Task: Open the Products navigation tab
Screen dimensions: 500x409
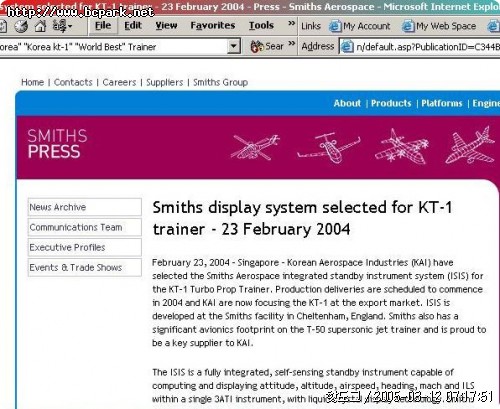Action: point(391,103)
